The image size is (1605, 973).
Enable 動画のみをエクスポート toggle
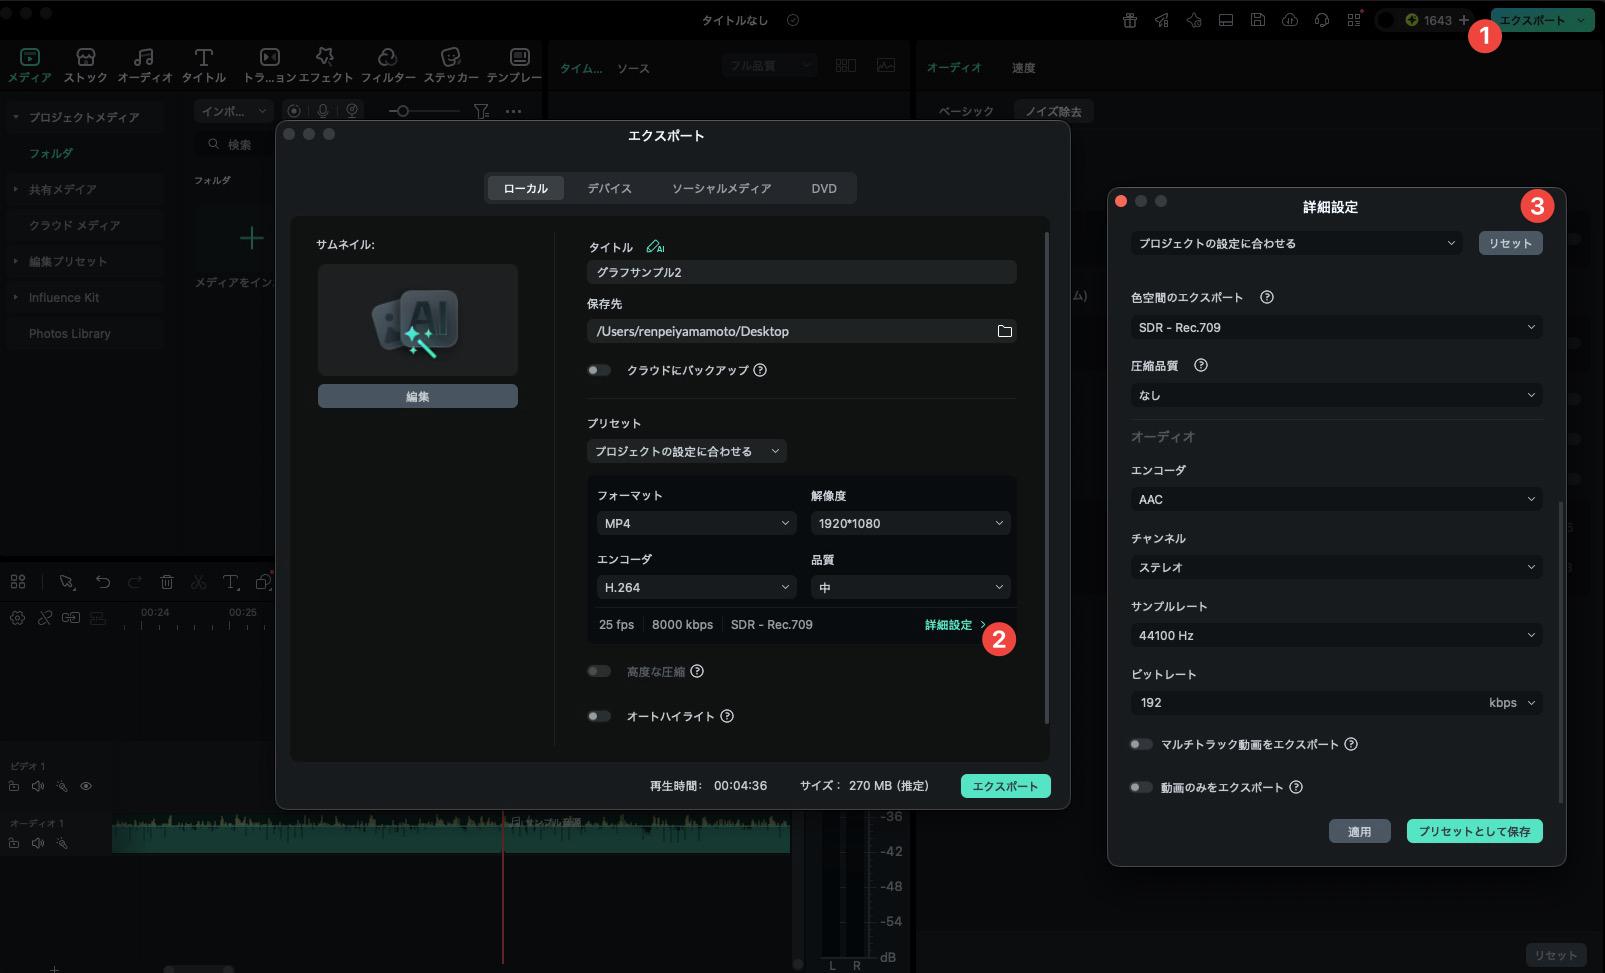pos(1140,787)
